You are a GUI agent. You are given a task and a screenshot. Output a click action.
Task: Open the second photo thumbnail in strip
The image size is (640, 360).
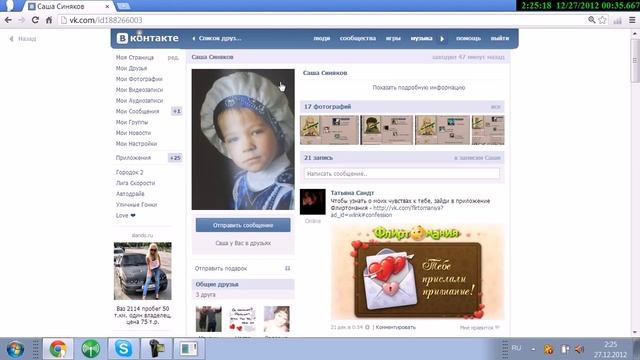pos(387,130)
